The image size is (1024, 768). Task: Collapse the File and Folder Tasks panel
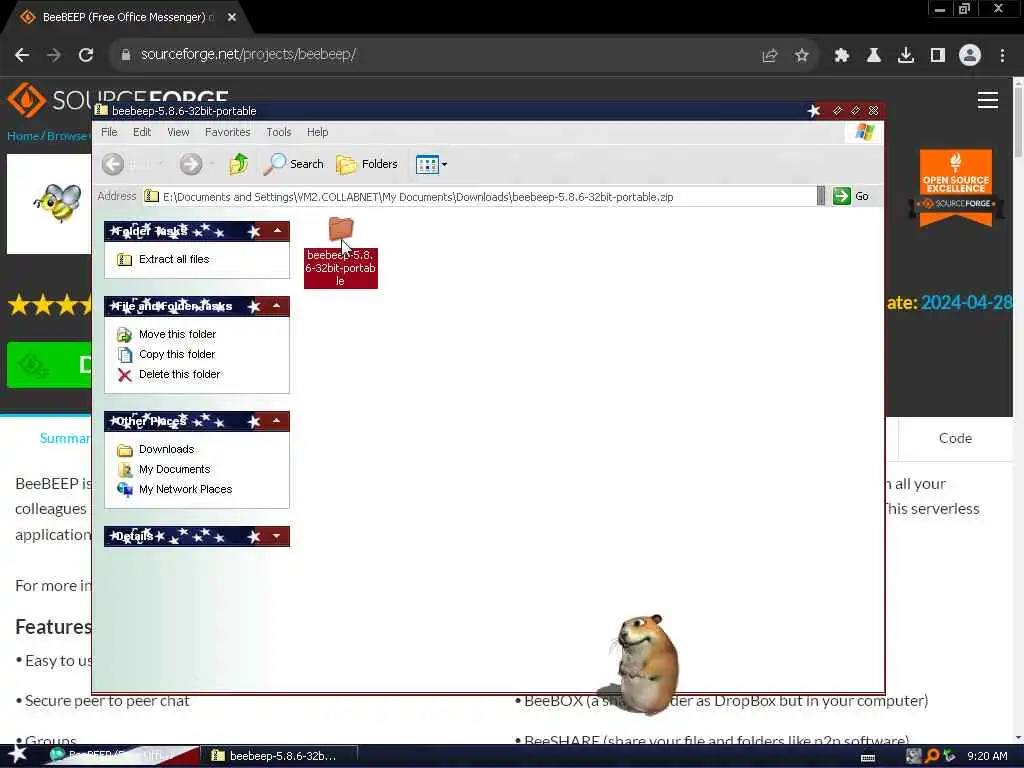tap(277, 306)
